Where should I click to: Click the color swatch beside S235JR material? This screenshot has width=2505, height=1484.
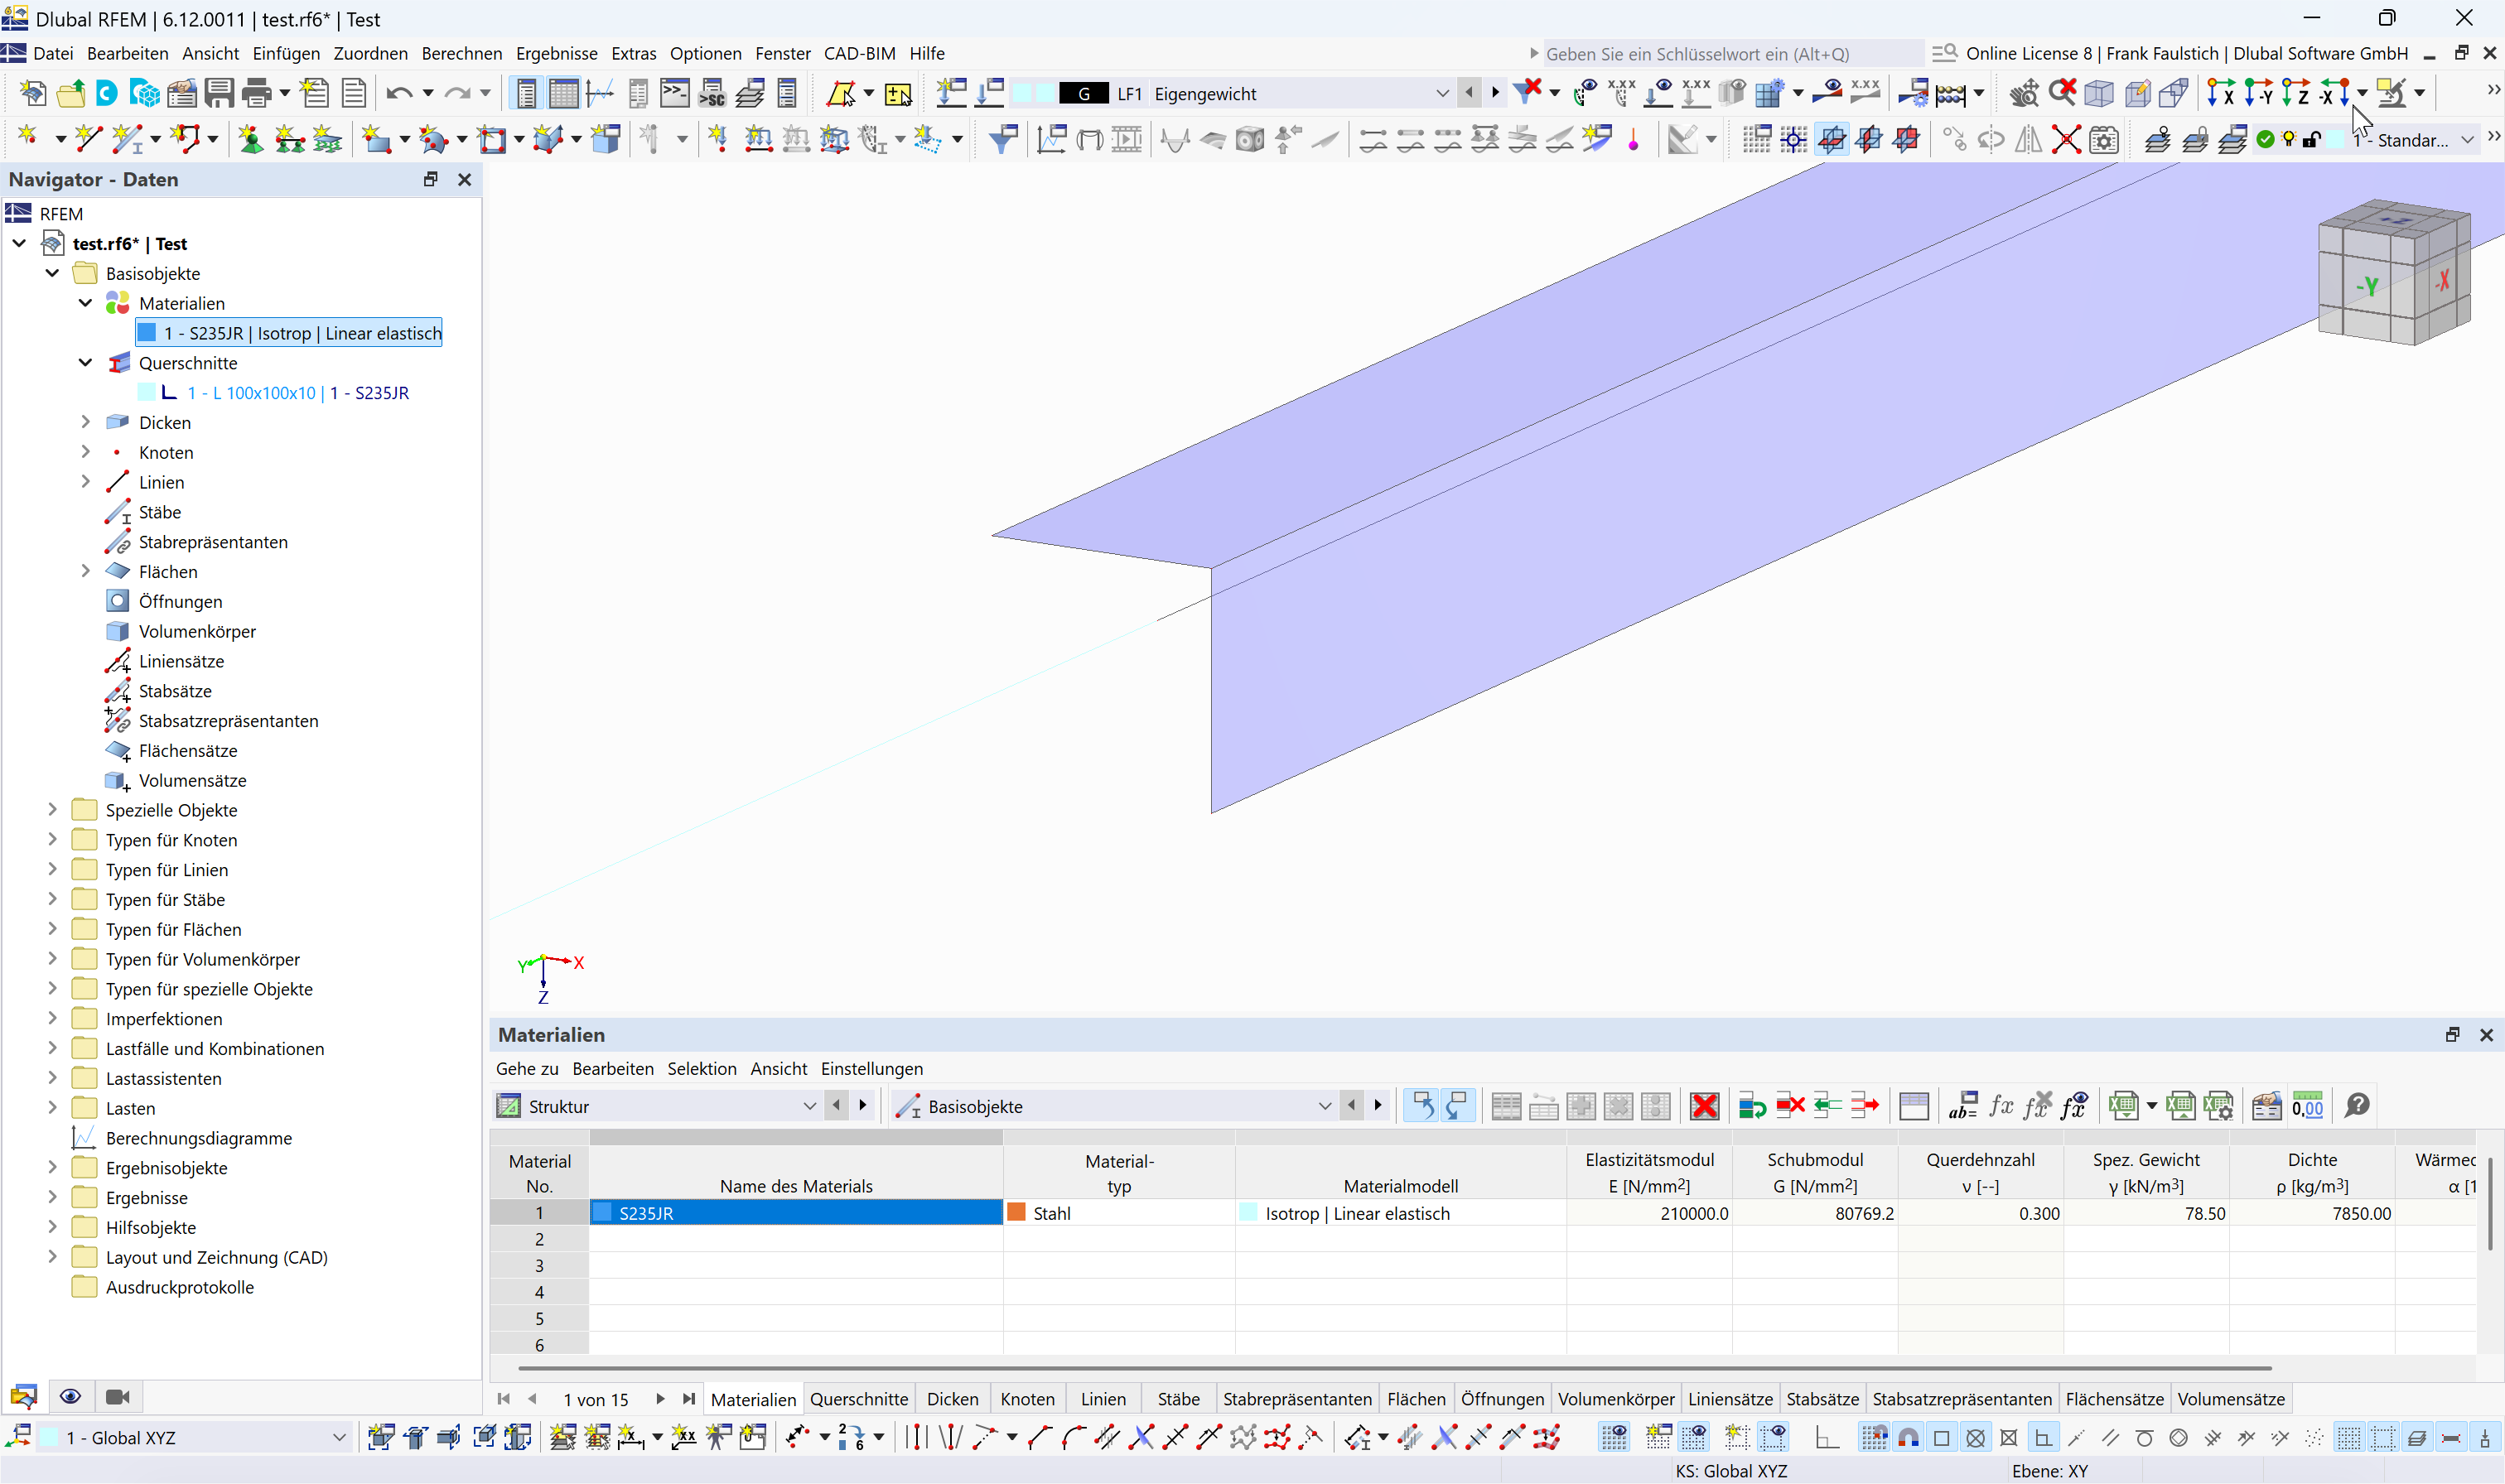[604, 1212]
